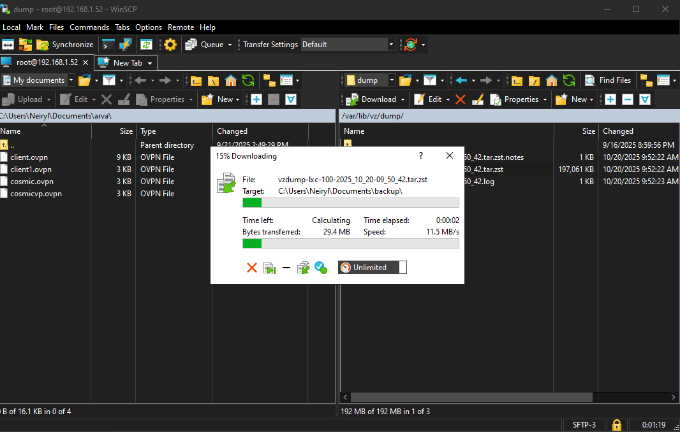
Task: Open the Commands menu
Action: click(x=90, y=27)
